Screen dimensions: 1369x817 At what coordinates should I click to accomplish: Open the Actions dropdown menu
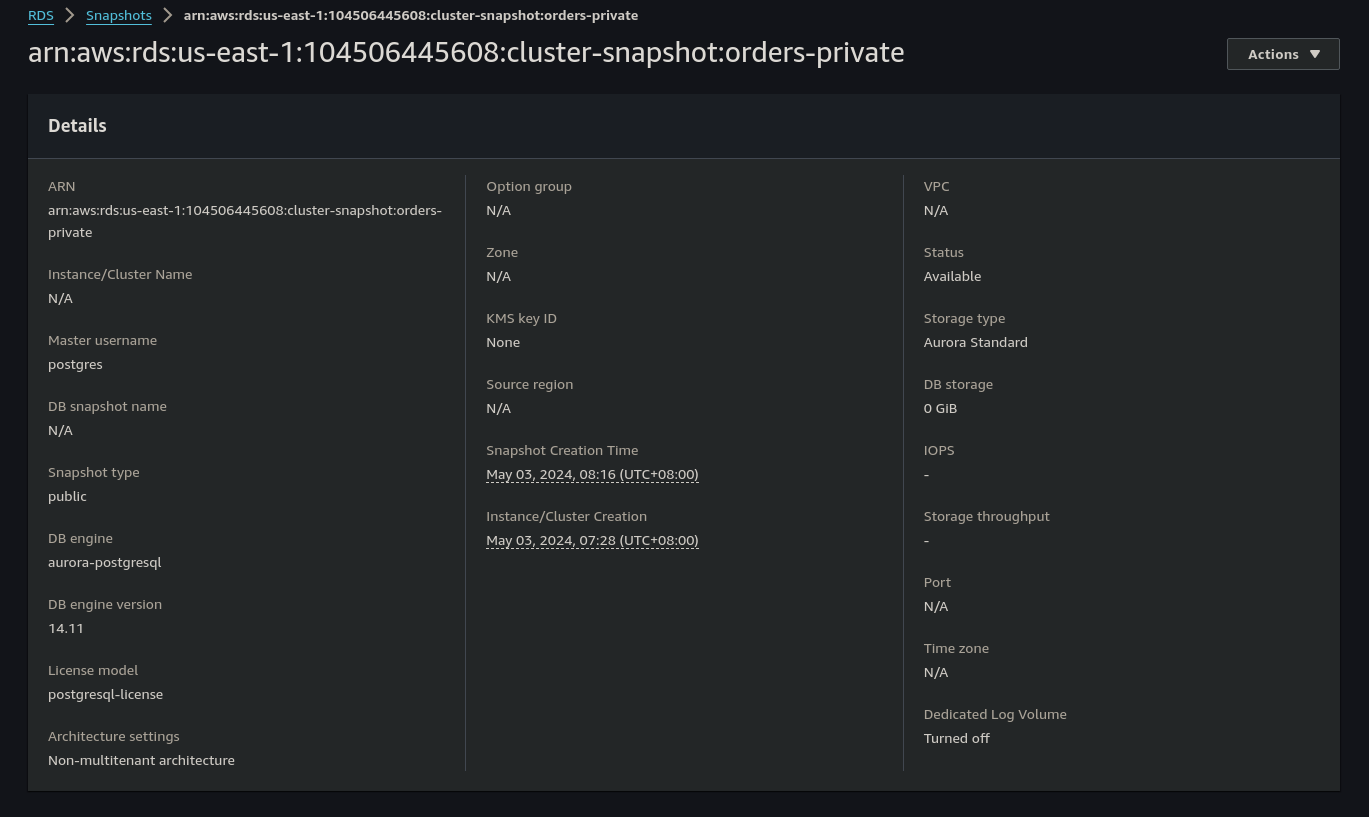pyautogui.click(x=1282, y=54)
